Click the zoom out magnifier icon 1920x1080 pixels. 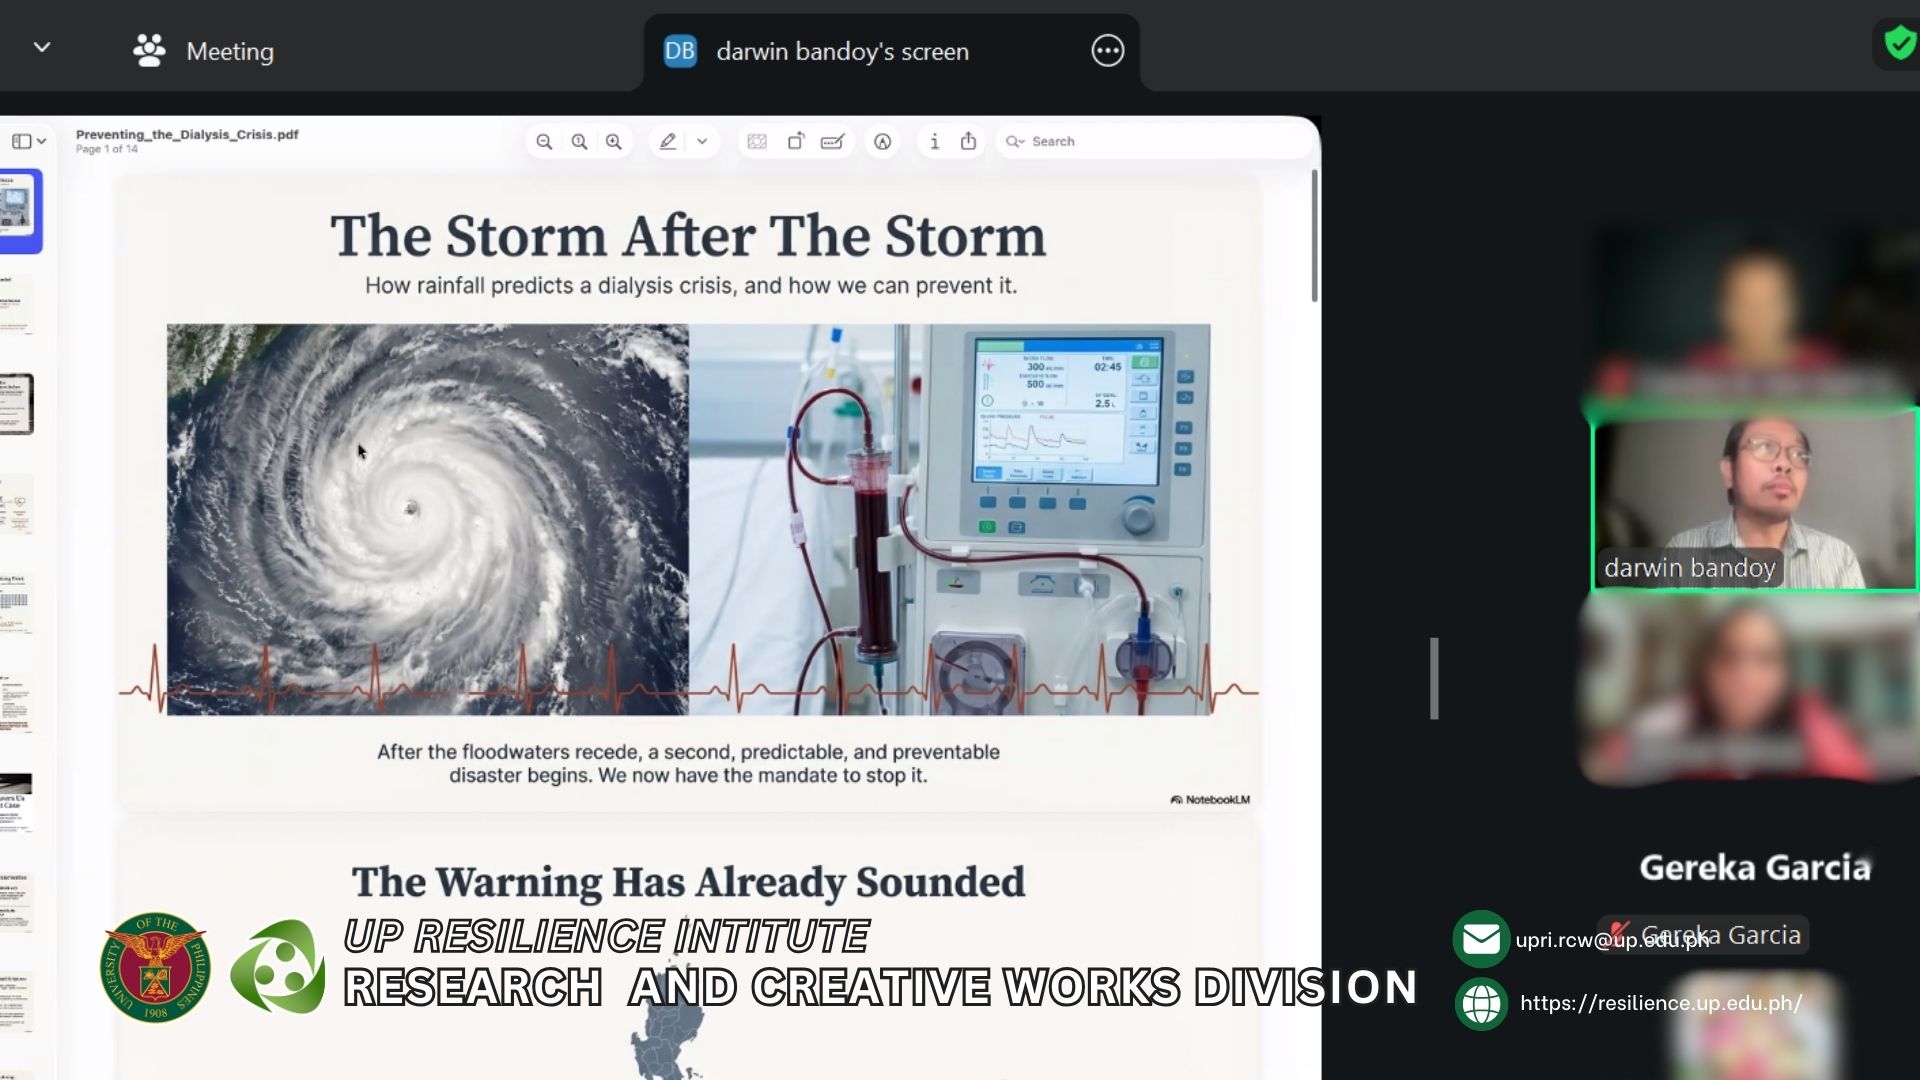[x=544, y=142]
